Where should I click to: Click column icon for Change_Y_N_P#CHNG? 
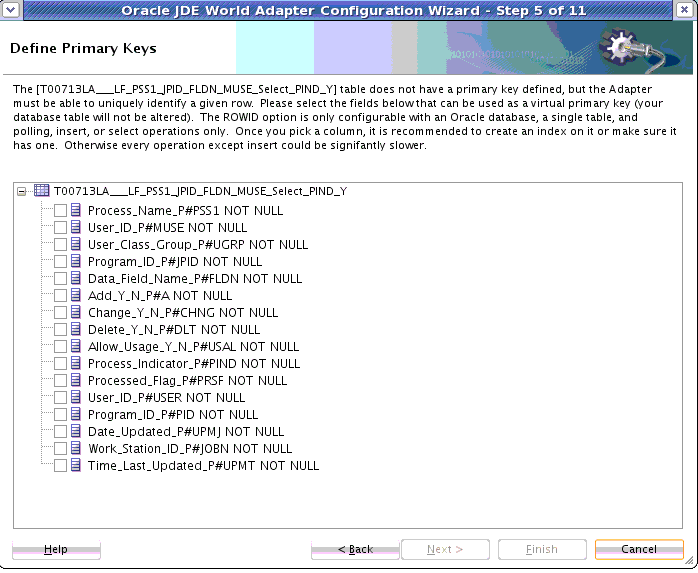click(76, 312)
